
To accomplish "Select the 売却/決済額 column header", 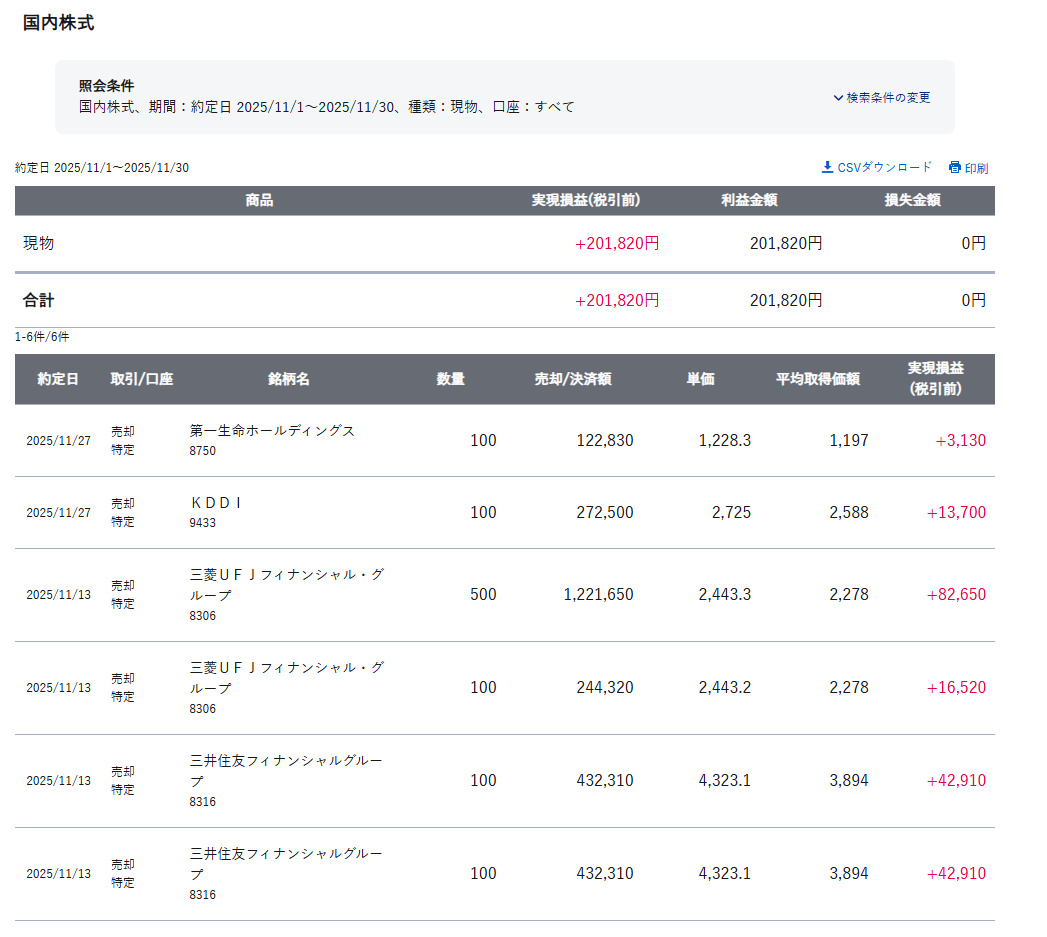I will pyautogui.click(x=572, y=379).
